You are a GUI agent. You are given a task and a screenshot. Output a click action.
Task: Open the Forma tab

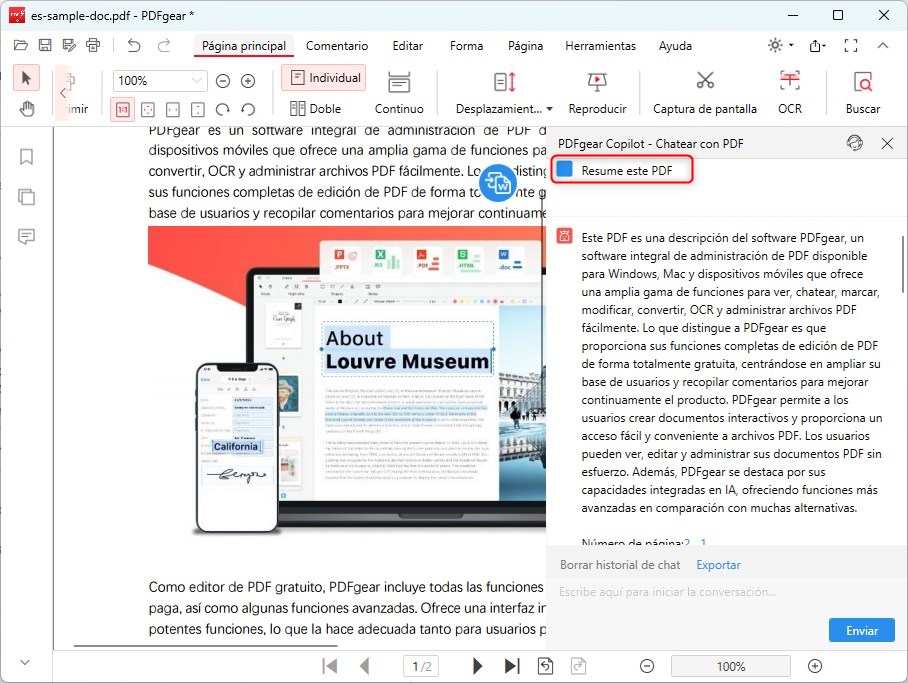(466, 46)
